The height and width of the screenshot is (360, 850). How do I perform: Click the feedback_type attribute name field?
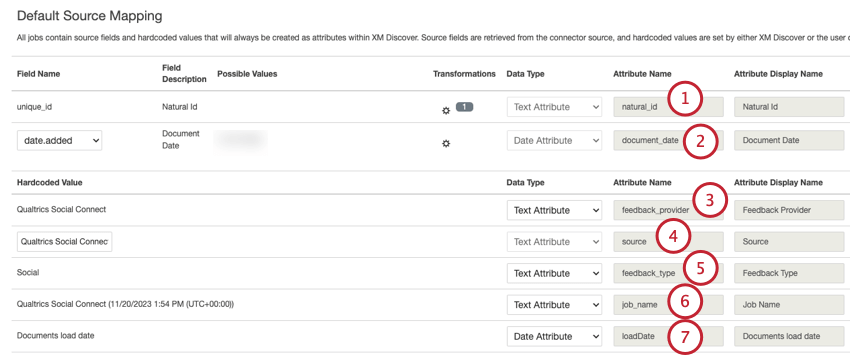point(668,273)
